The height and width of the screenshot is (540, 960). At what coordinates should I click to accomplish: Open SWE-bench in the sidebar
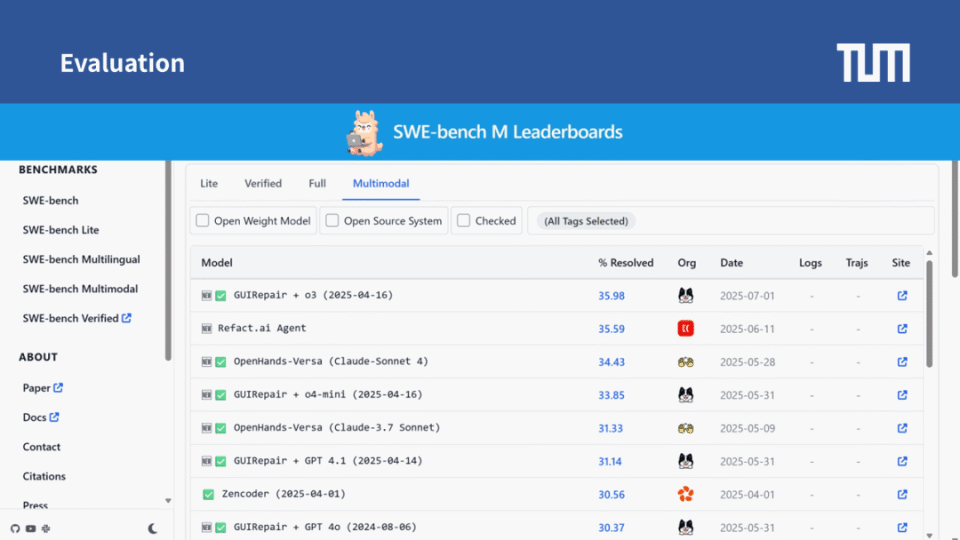coord(50,200)
